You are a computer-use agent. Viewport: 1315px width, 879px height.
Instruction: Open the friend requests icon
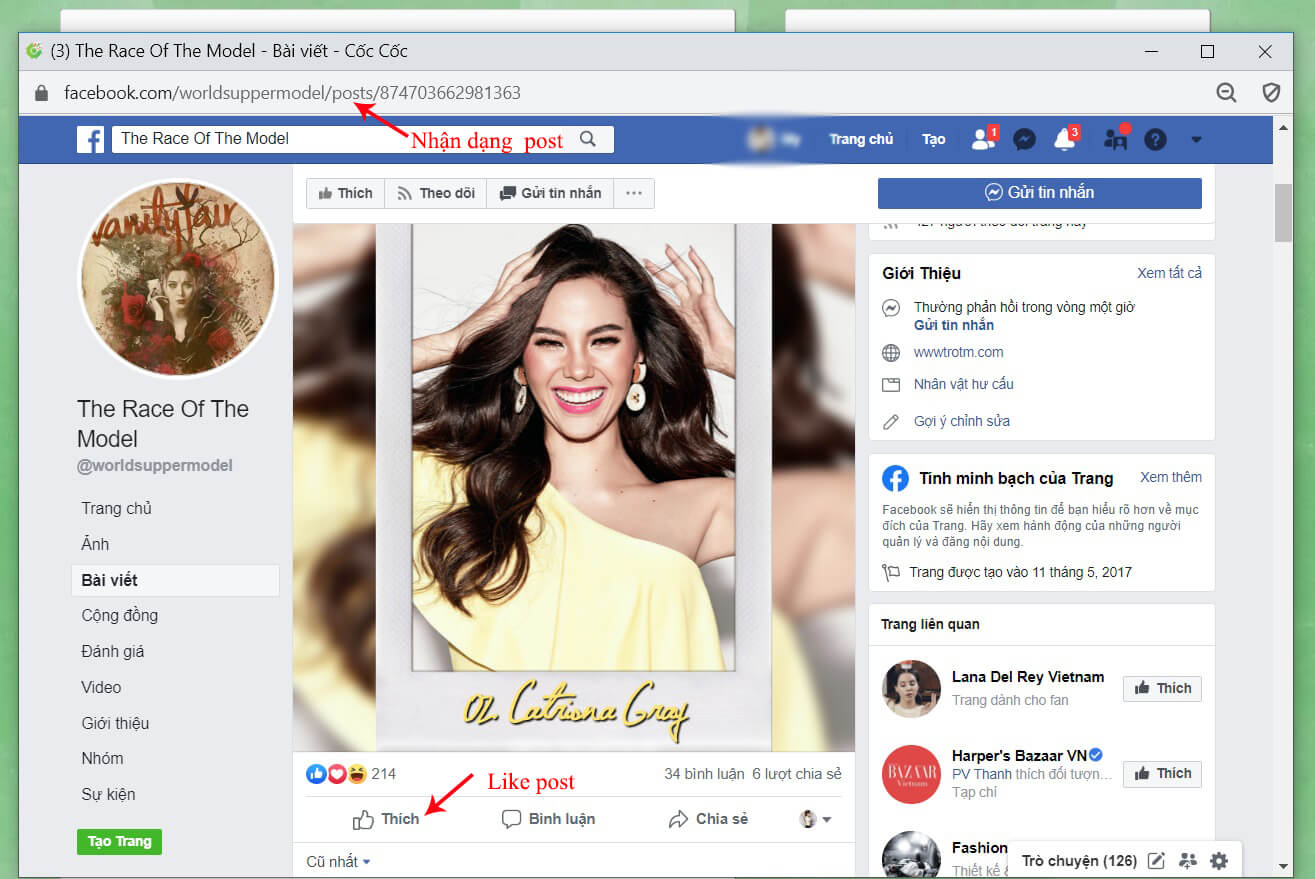click(x=982, y=139)
